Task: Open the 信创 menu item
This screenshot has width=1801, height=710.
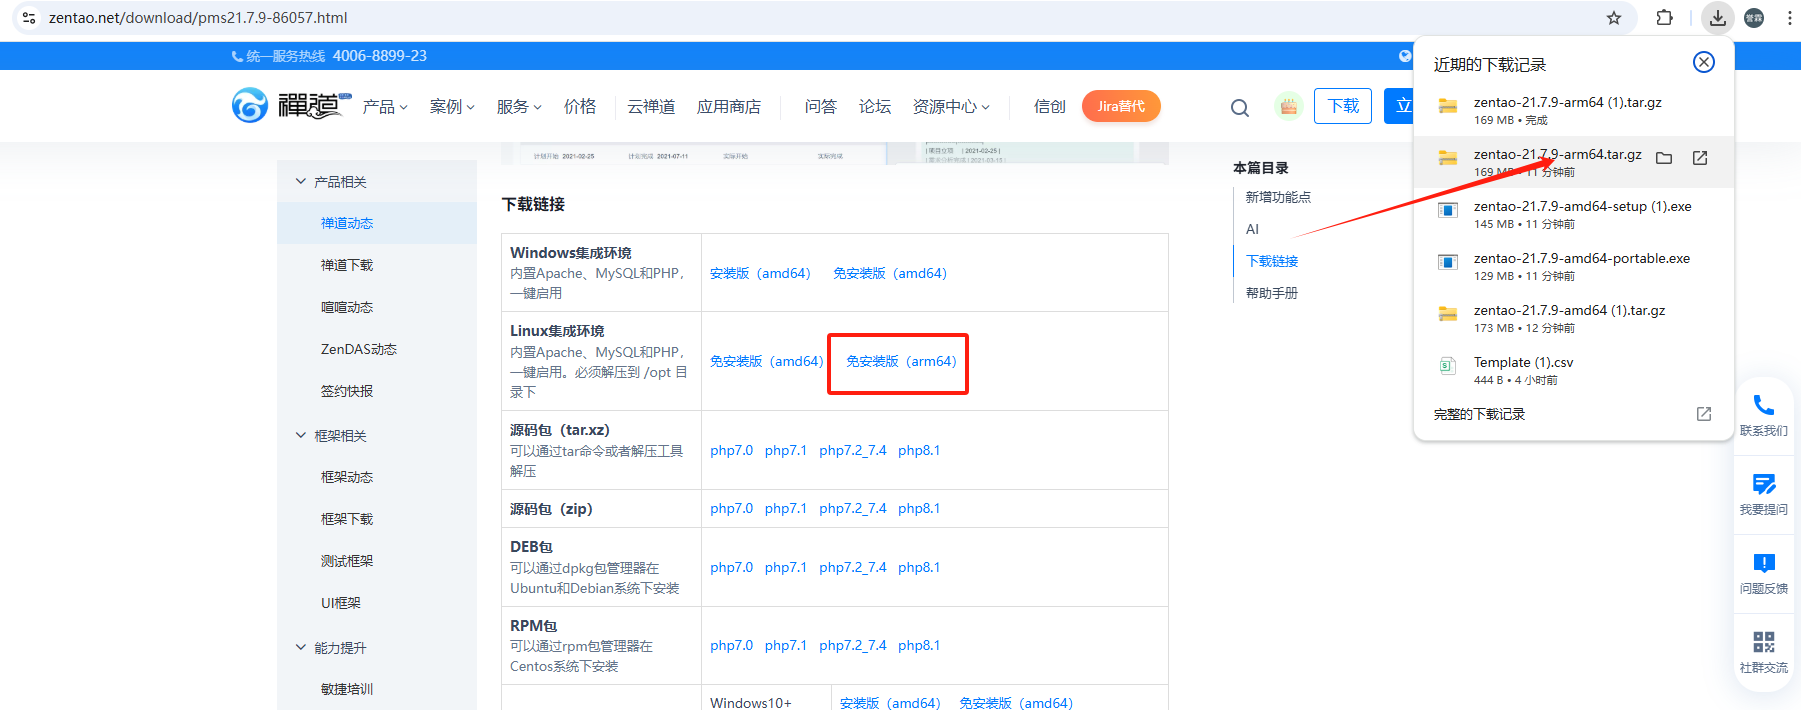Action: coord(1050,107)
